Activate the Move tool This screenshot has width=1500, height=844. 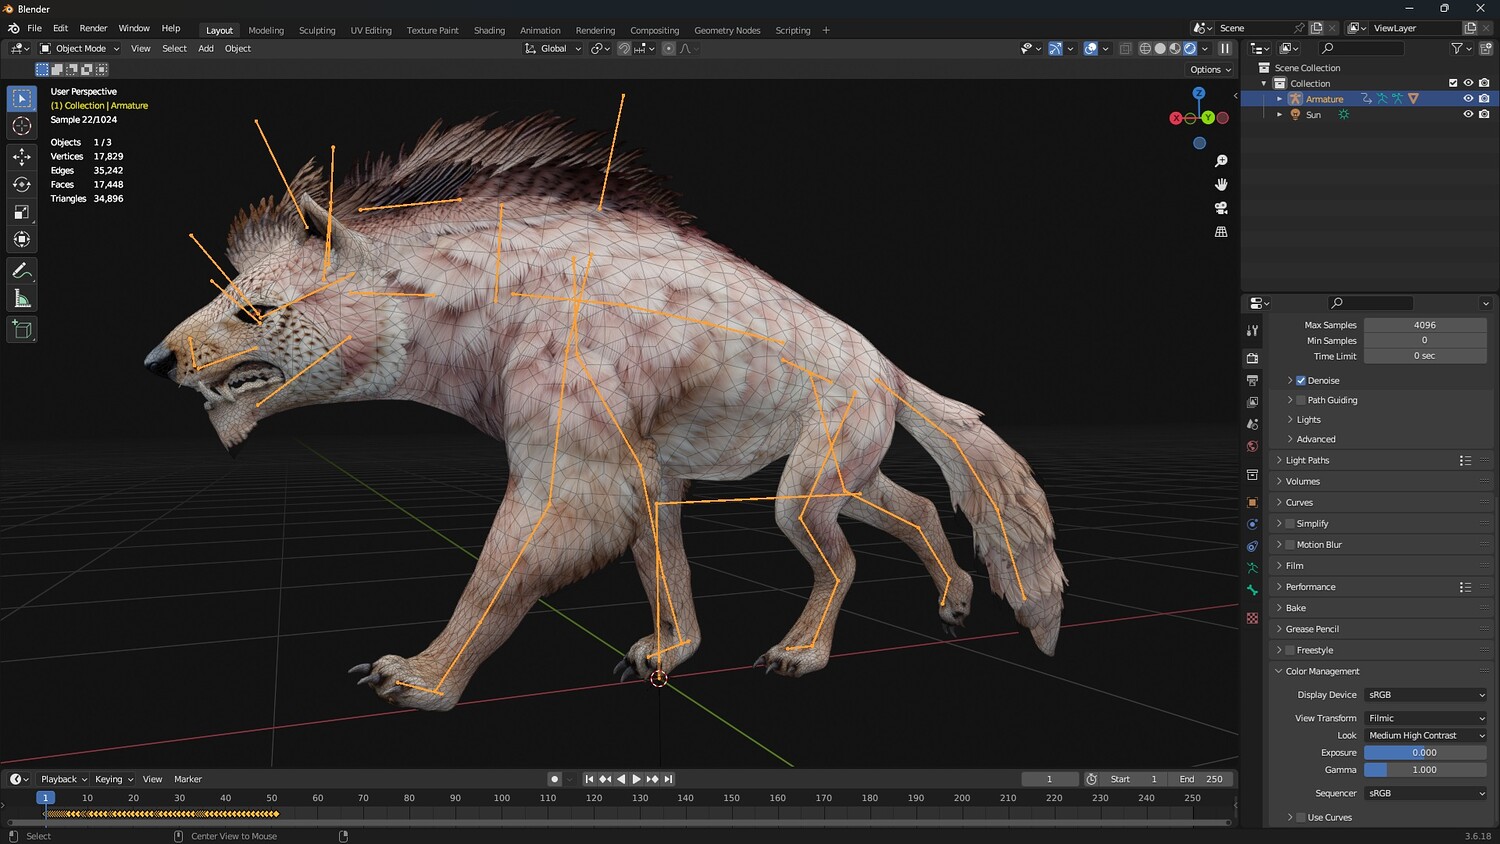click(22, 157)
